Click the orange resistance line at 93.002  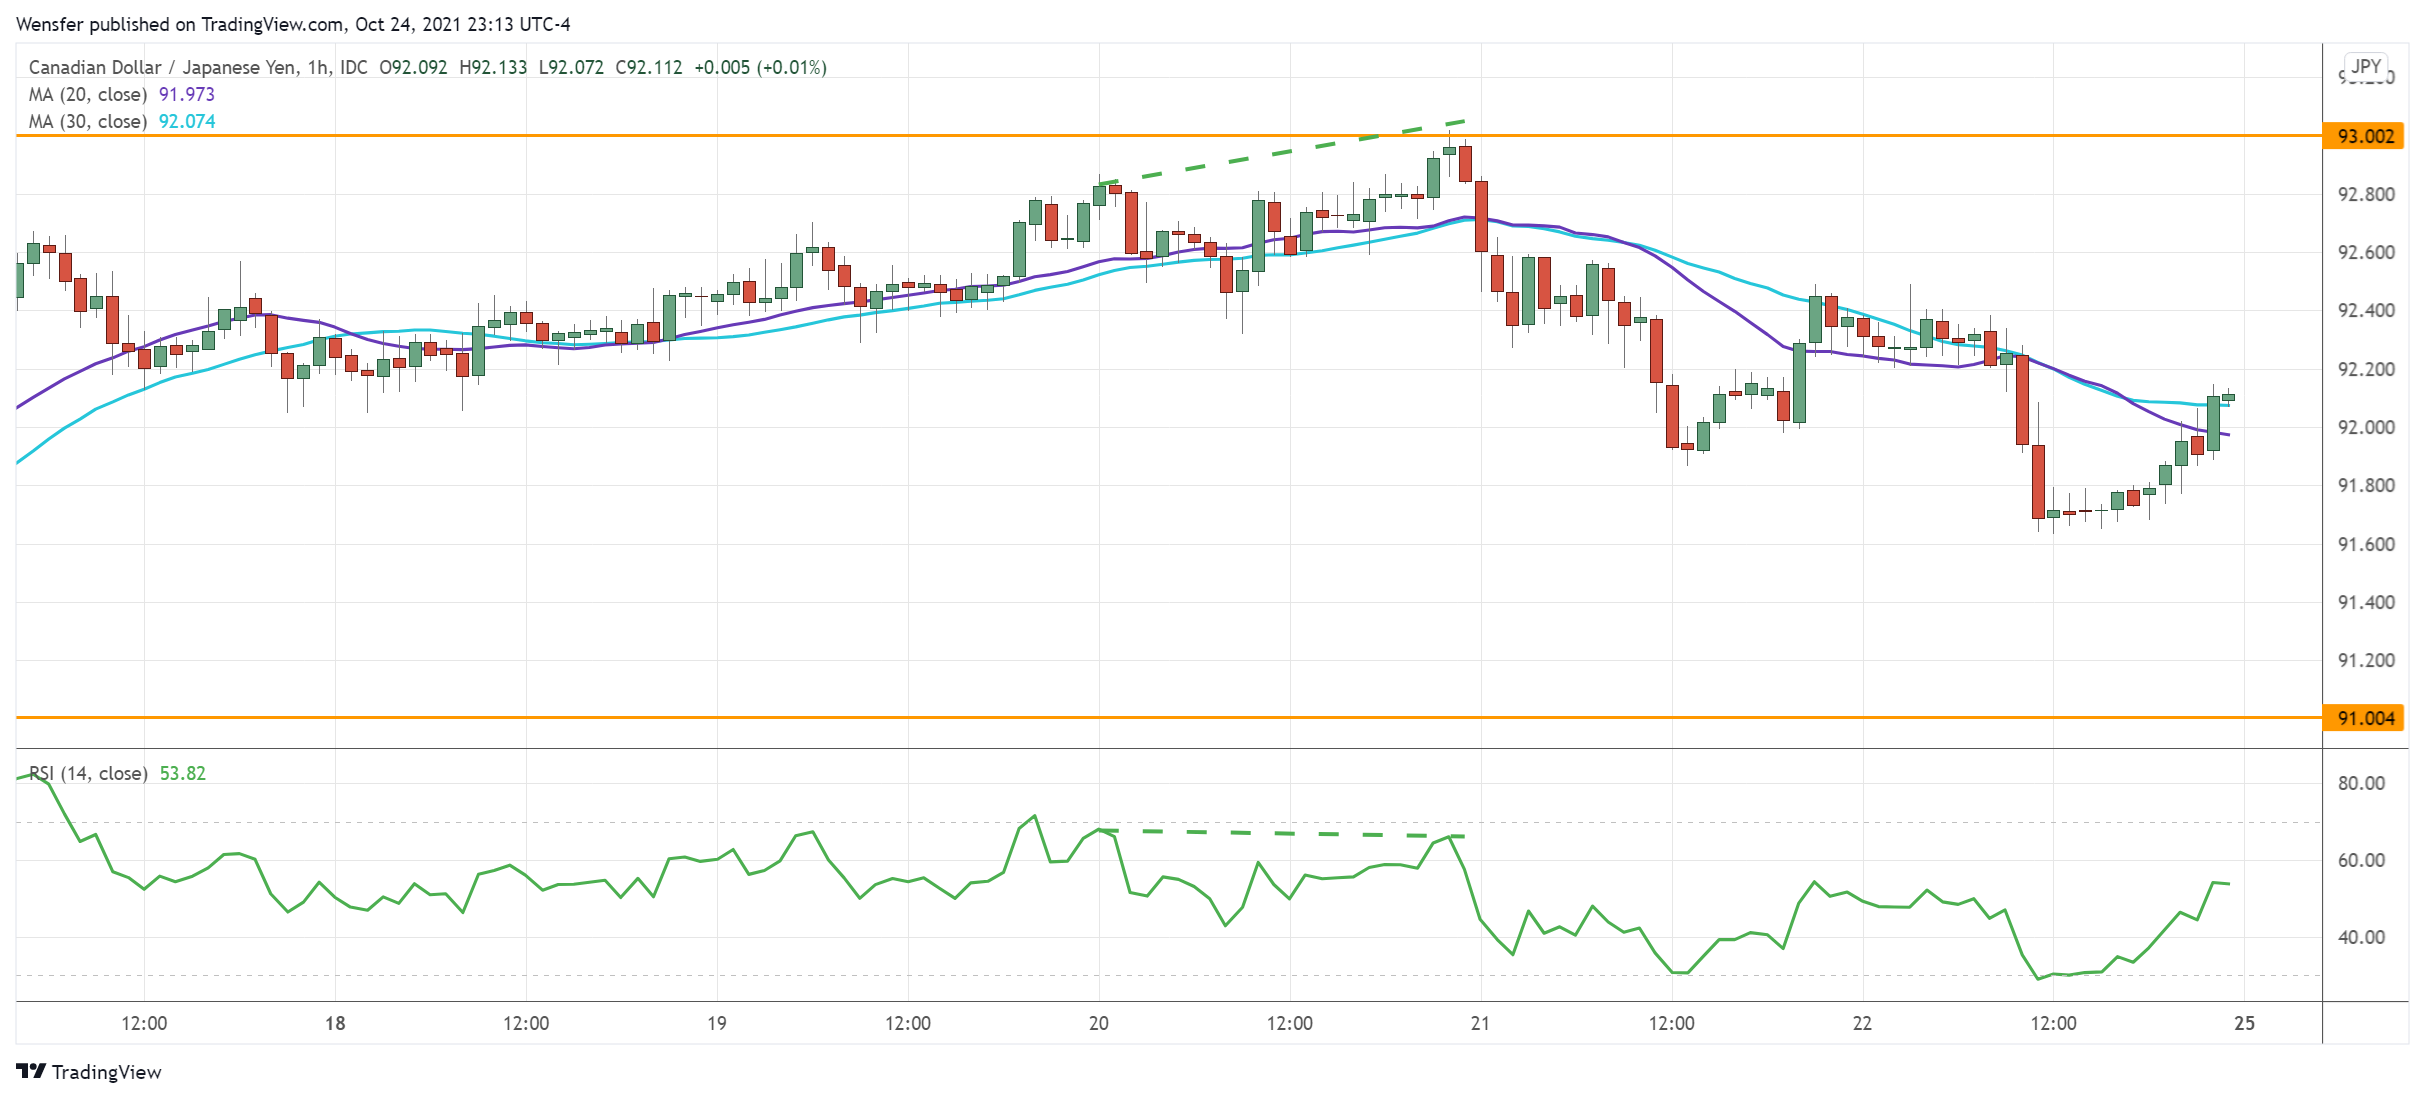point(700,135)
